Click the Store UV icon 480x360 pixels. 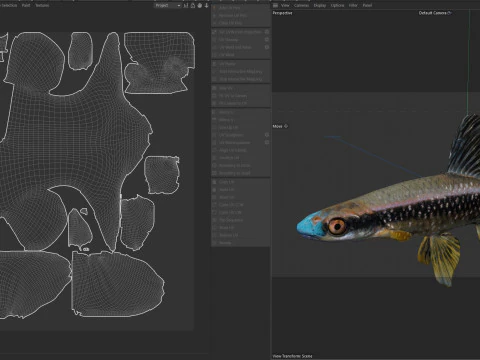[x=215, y=228]
